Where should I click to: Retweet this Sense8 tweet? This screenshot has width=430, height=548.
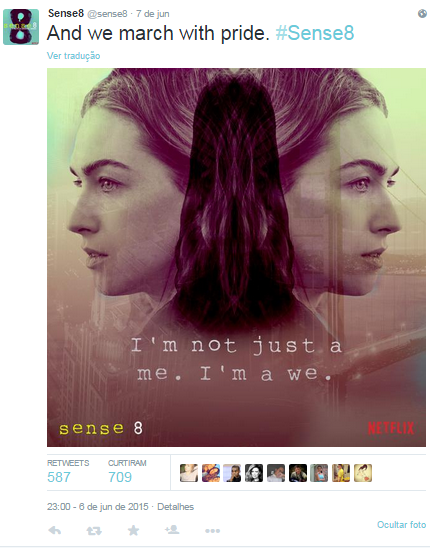pyautogui.click(x=94, y=531)
